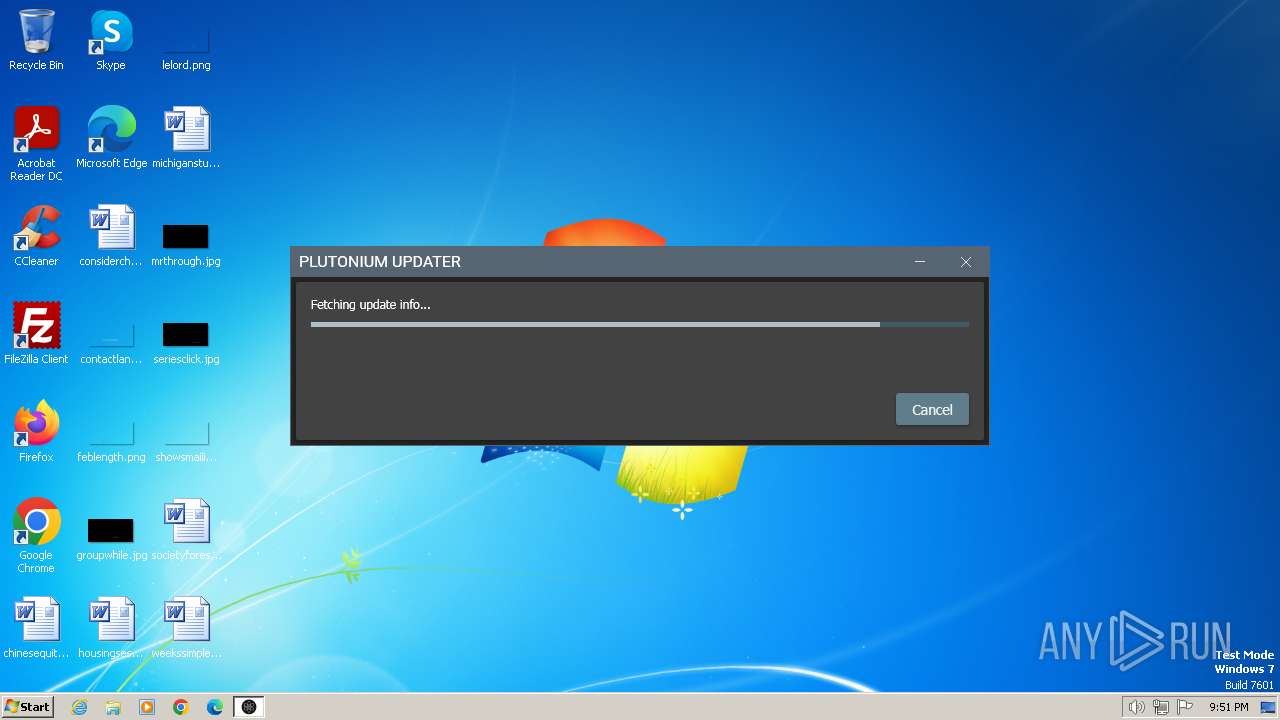Select the Recycle Bin icon
1280x720 pixels.
[x=36, y=41]
